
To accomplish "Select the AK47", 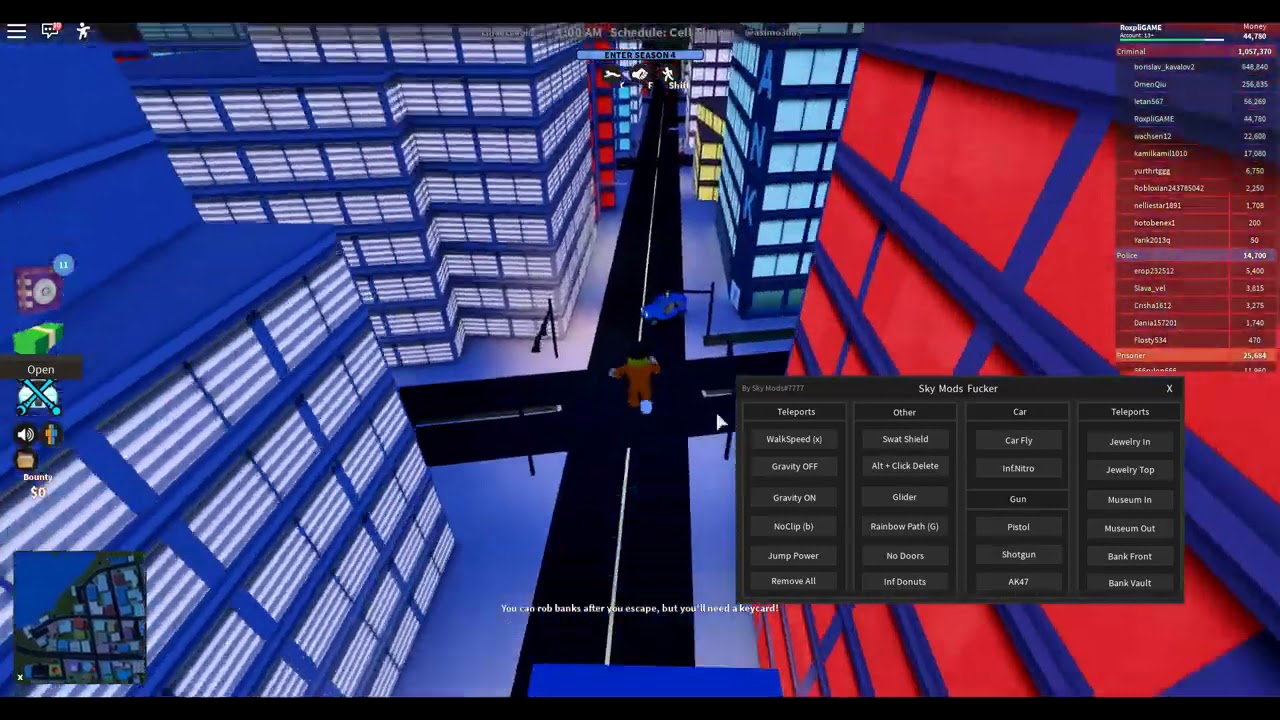I will pos(1019,581).
